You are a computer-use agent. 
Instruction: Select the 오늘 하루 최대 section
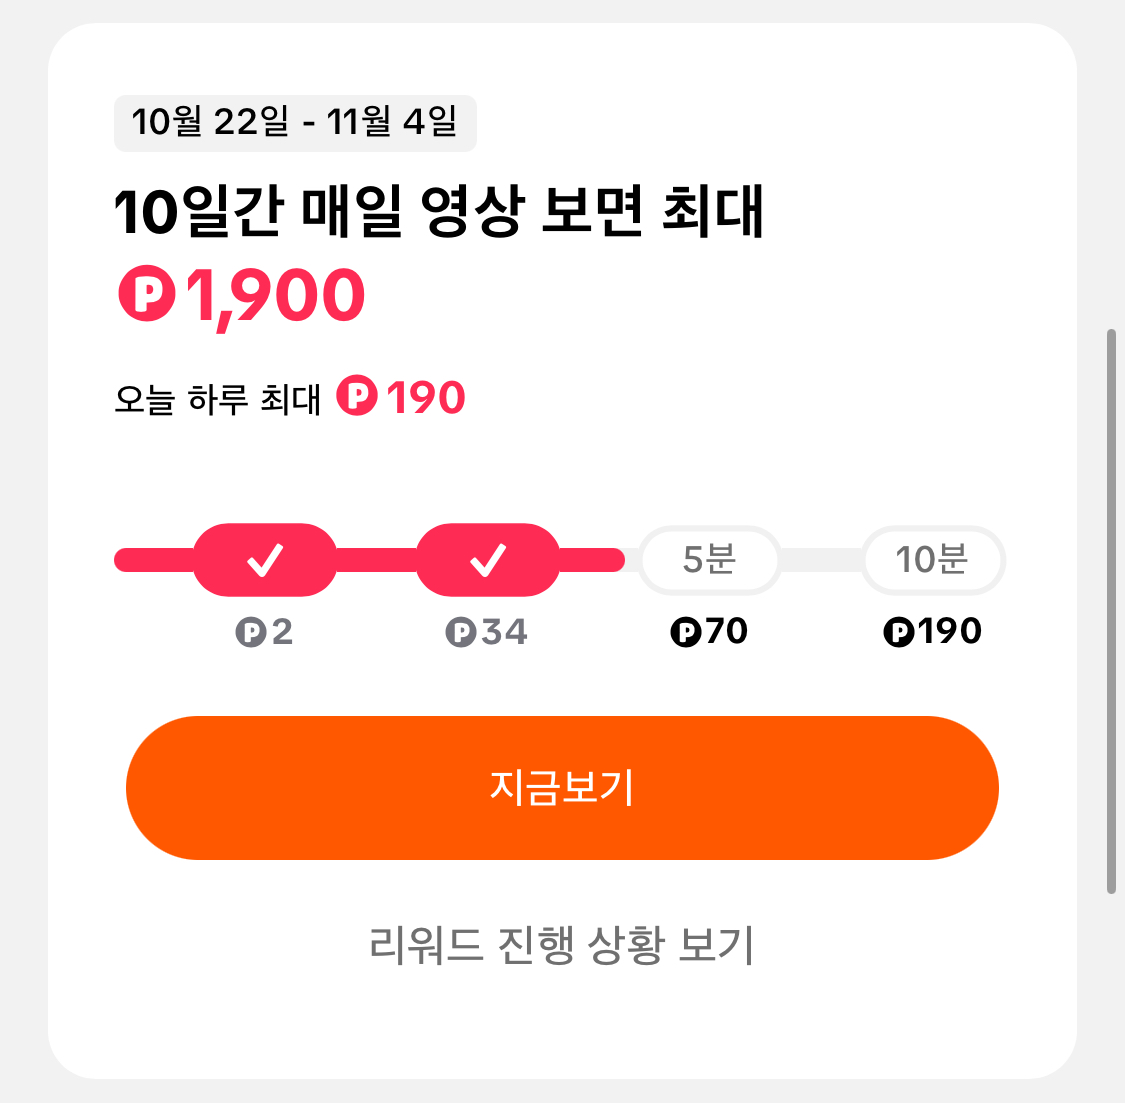point(290,397)
